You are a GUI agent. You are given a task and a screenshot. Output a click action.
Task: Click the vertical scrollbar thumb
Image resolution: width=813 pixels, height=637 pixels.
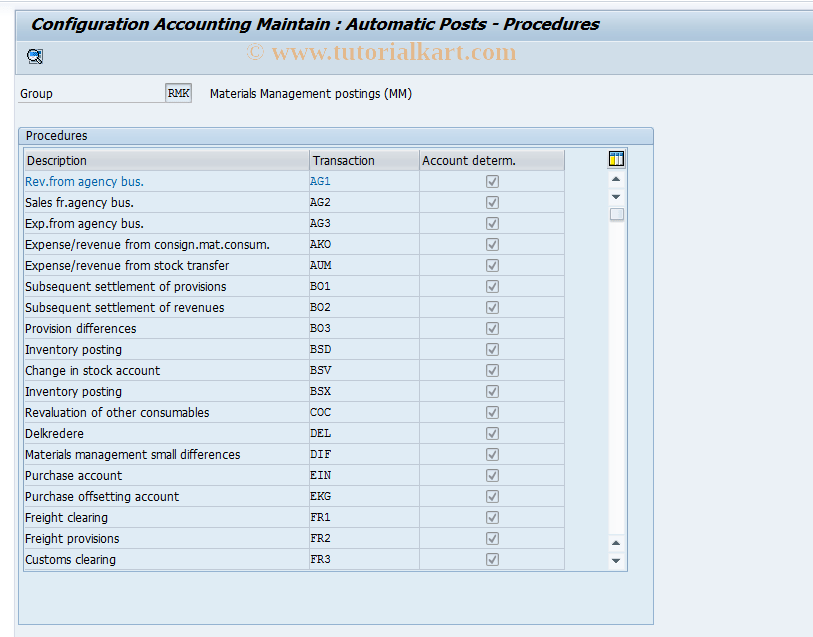(615, 214)
